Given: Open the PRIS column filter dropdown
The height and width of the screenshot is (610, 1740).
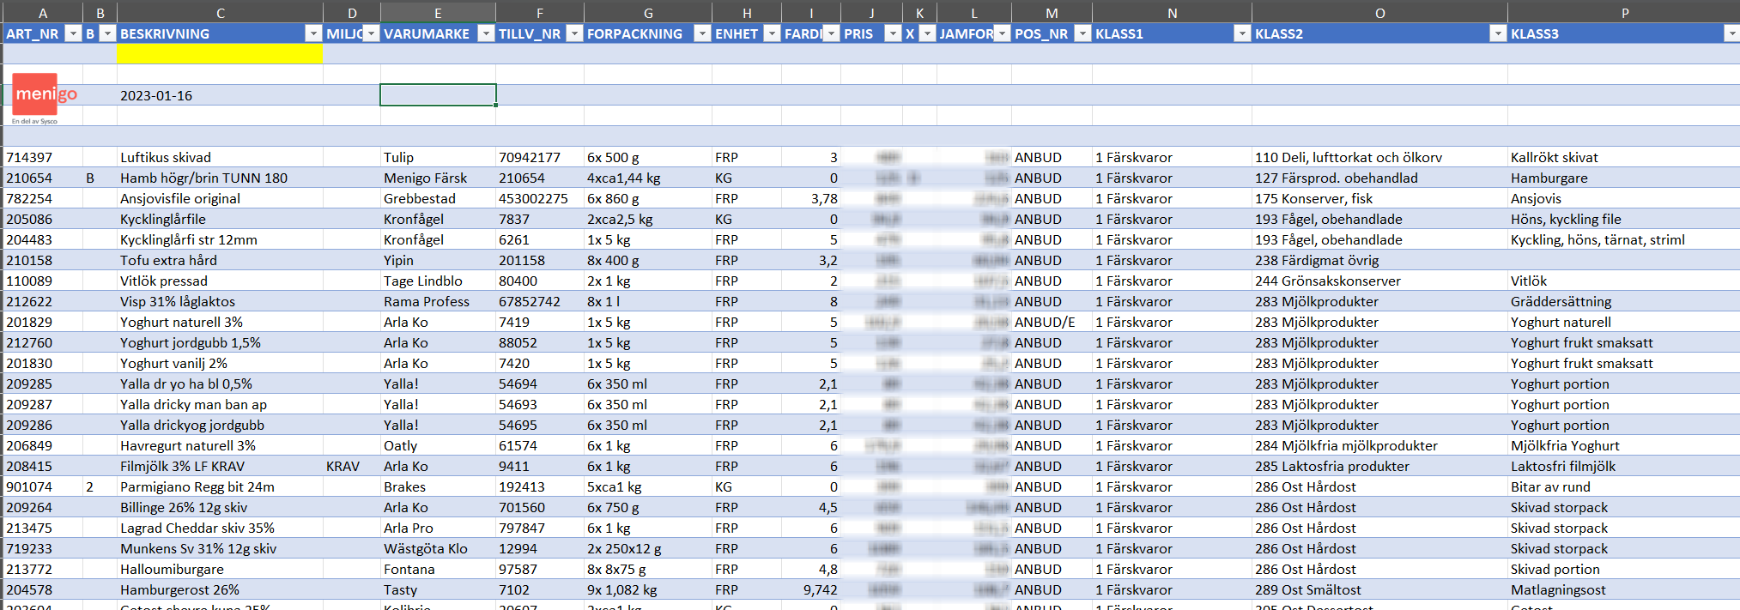Looking at the screenshot, I should 892,33.
